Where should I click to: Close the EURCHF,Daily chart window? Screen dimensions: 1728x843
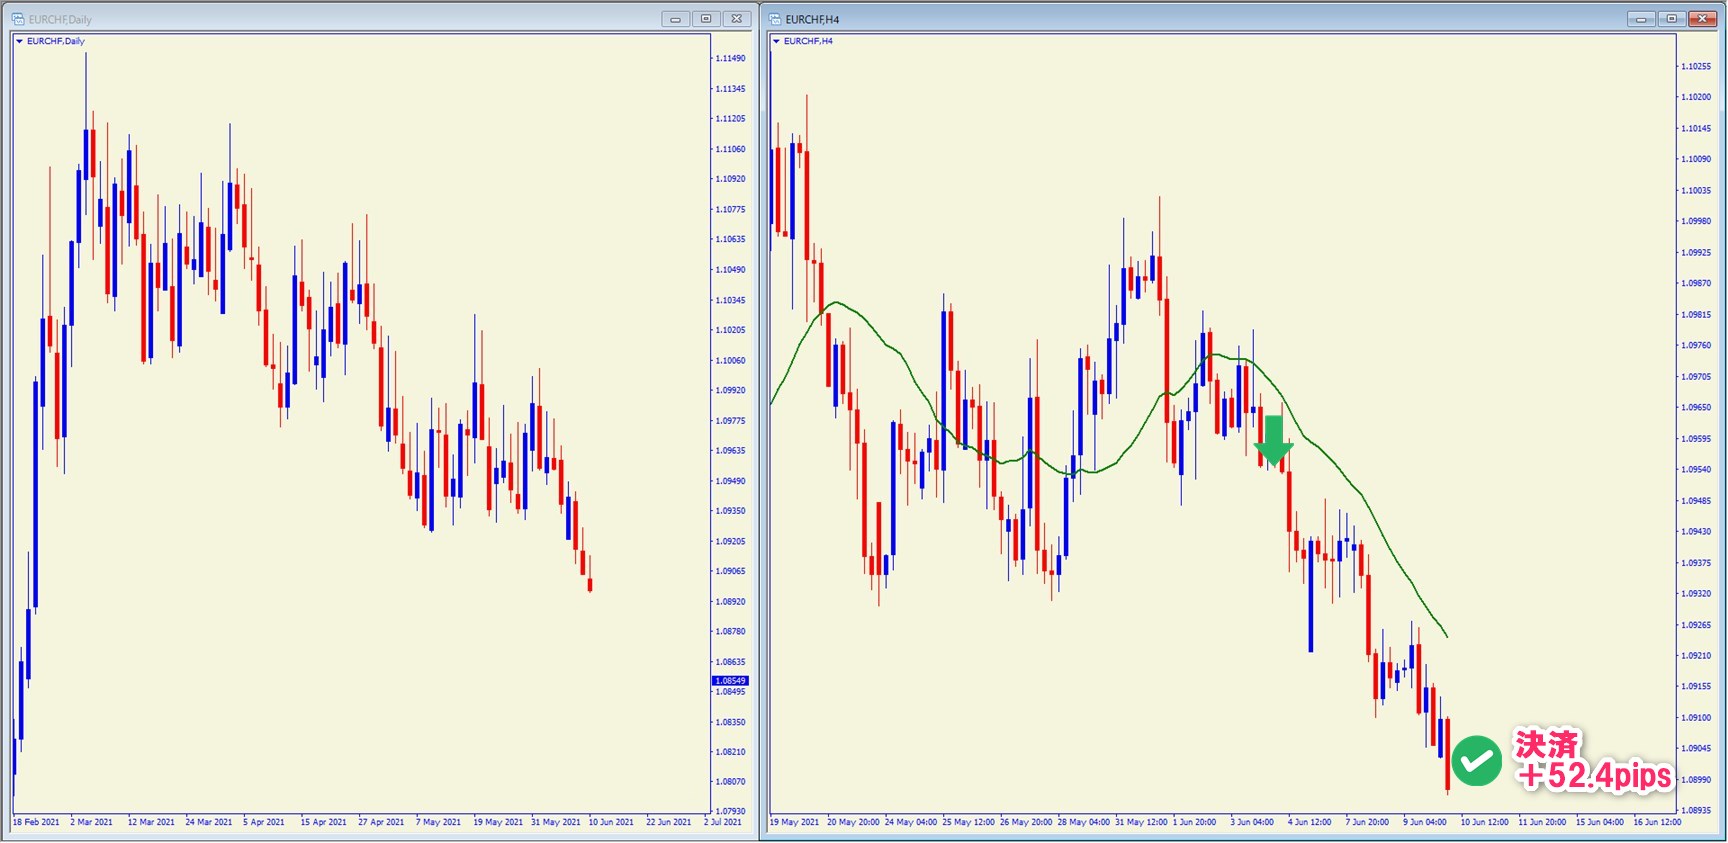click(737, 19)
